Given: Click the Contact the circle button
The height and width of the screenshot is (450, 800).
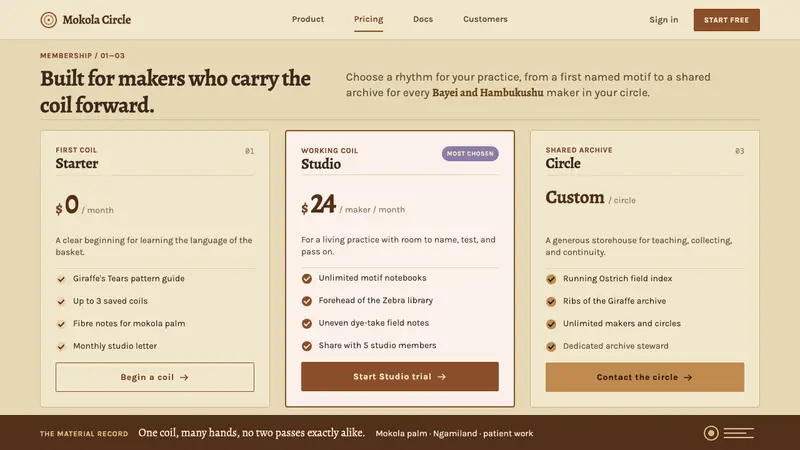Looking at the screenshot, I should (644, 377).
